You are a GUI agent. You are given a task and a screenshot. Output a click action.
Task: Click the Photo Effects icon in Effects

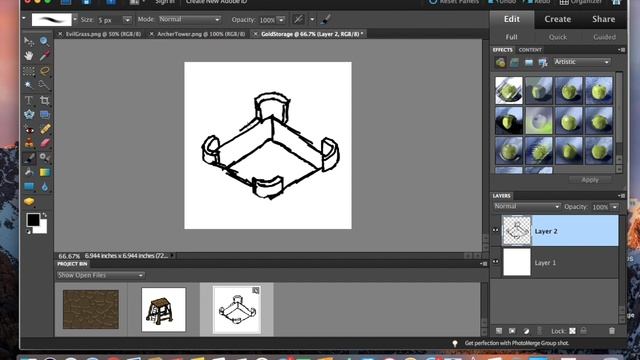click(529, 62)
